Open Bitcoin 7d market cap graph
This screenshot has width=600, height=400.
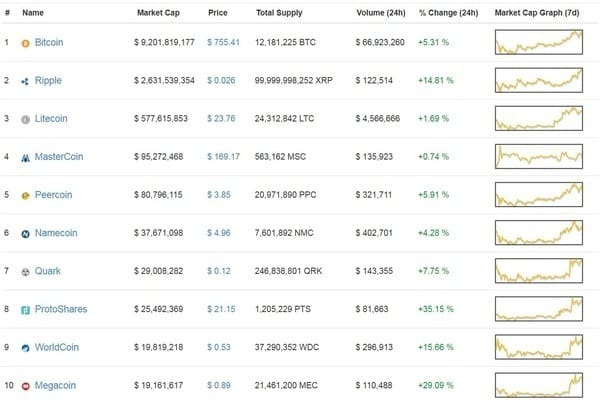[x=538, y=43]
